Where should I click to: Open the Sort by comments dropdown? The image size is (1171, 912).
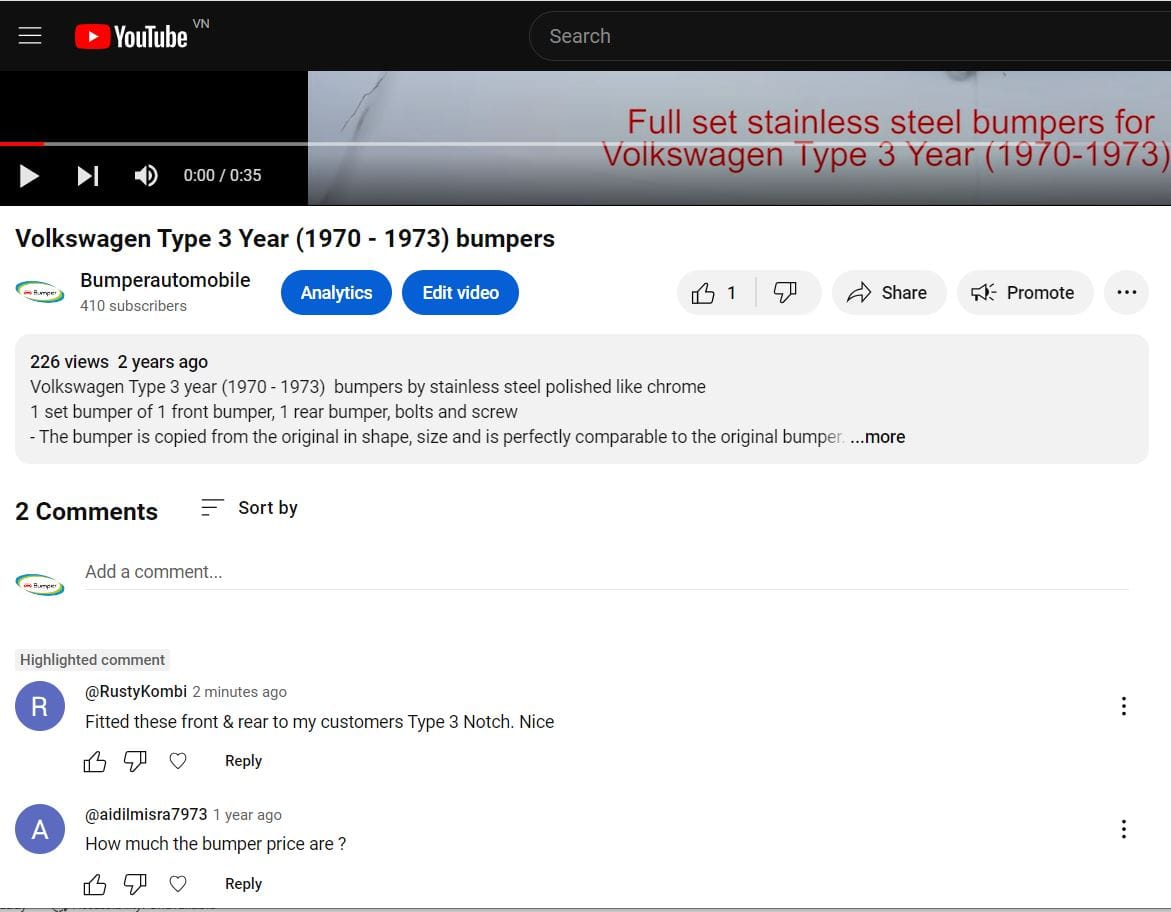coord(250,508)
